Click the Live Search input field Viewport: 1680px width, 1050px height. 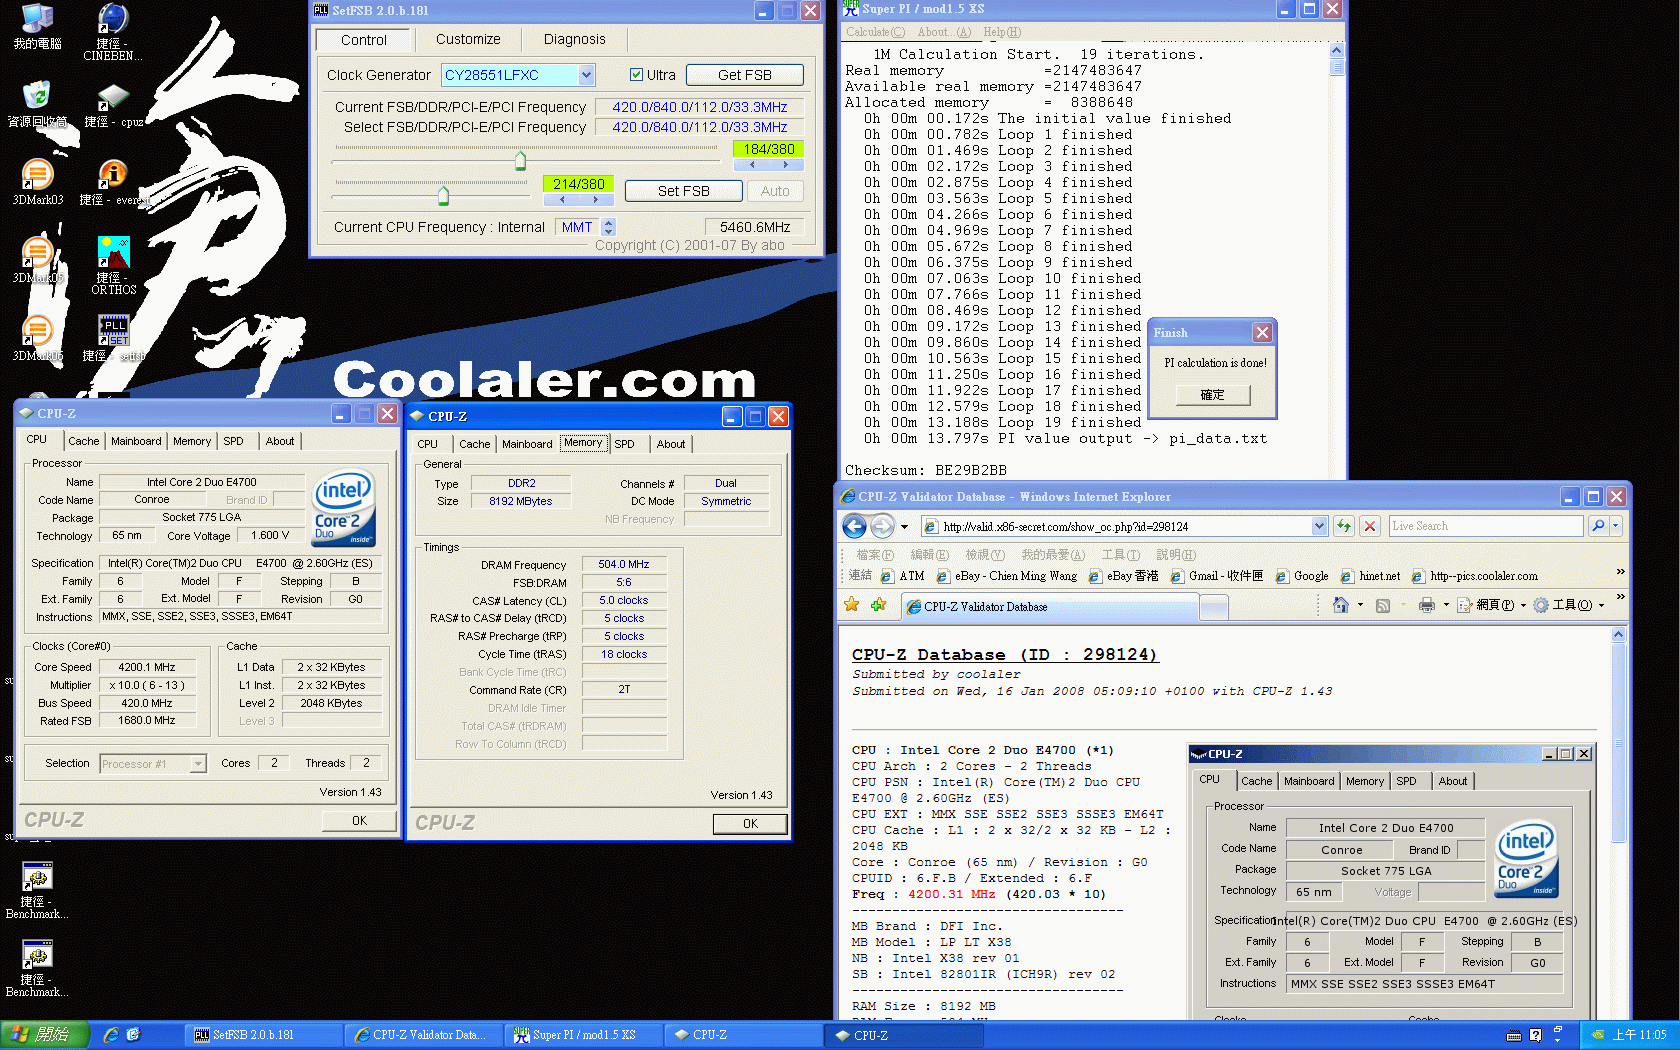[x=1486, y=526]
